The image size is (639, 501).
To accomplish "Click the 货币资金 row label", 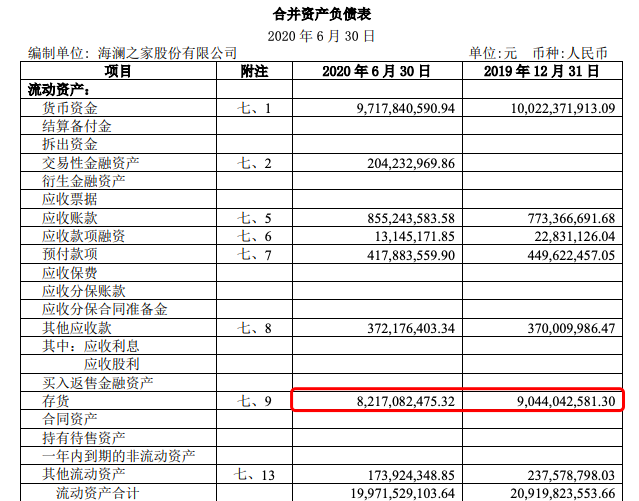I will click(x=70, y=108).
